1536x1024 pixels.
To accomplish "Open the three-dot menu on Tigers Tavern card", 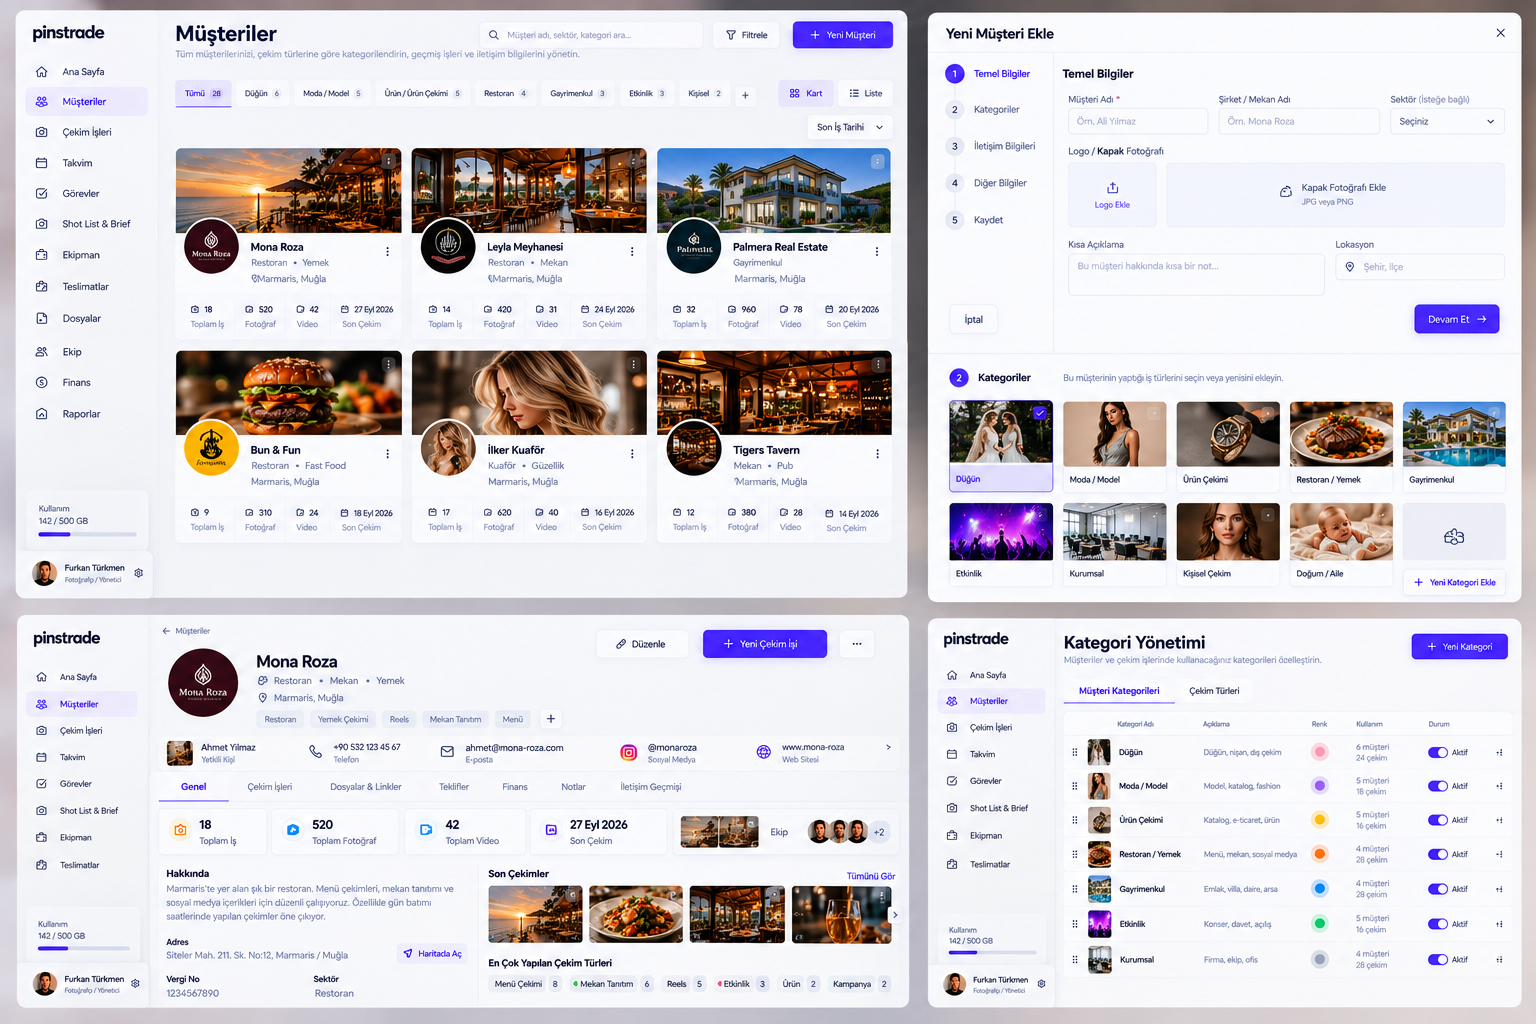I will coord(877,454).
